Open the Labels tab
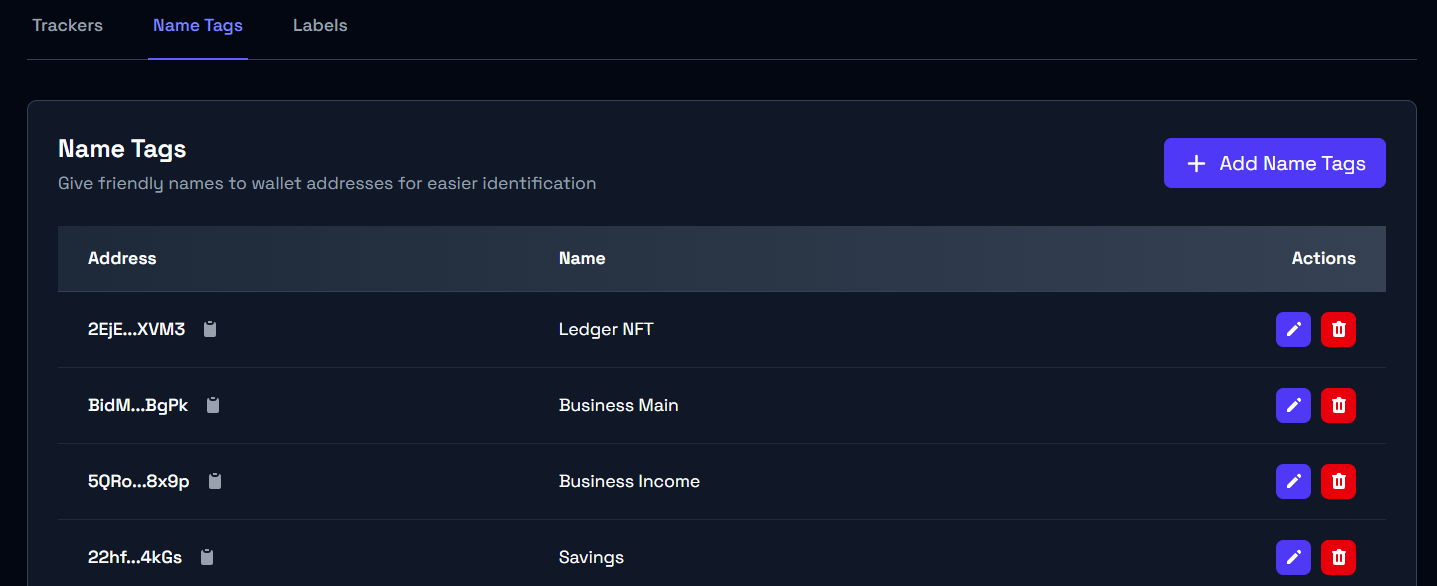 coord(320,26)
